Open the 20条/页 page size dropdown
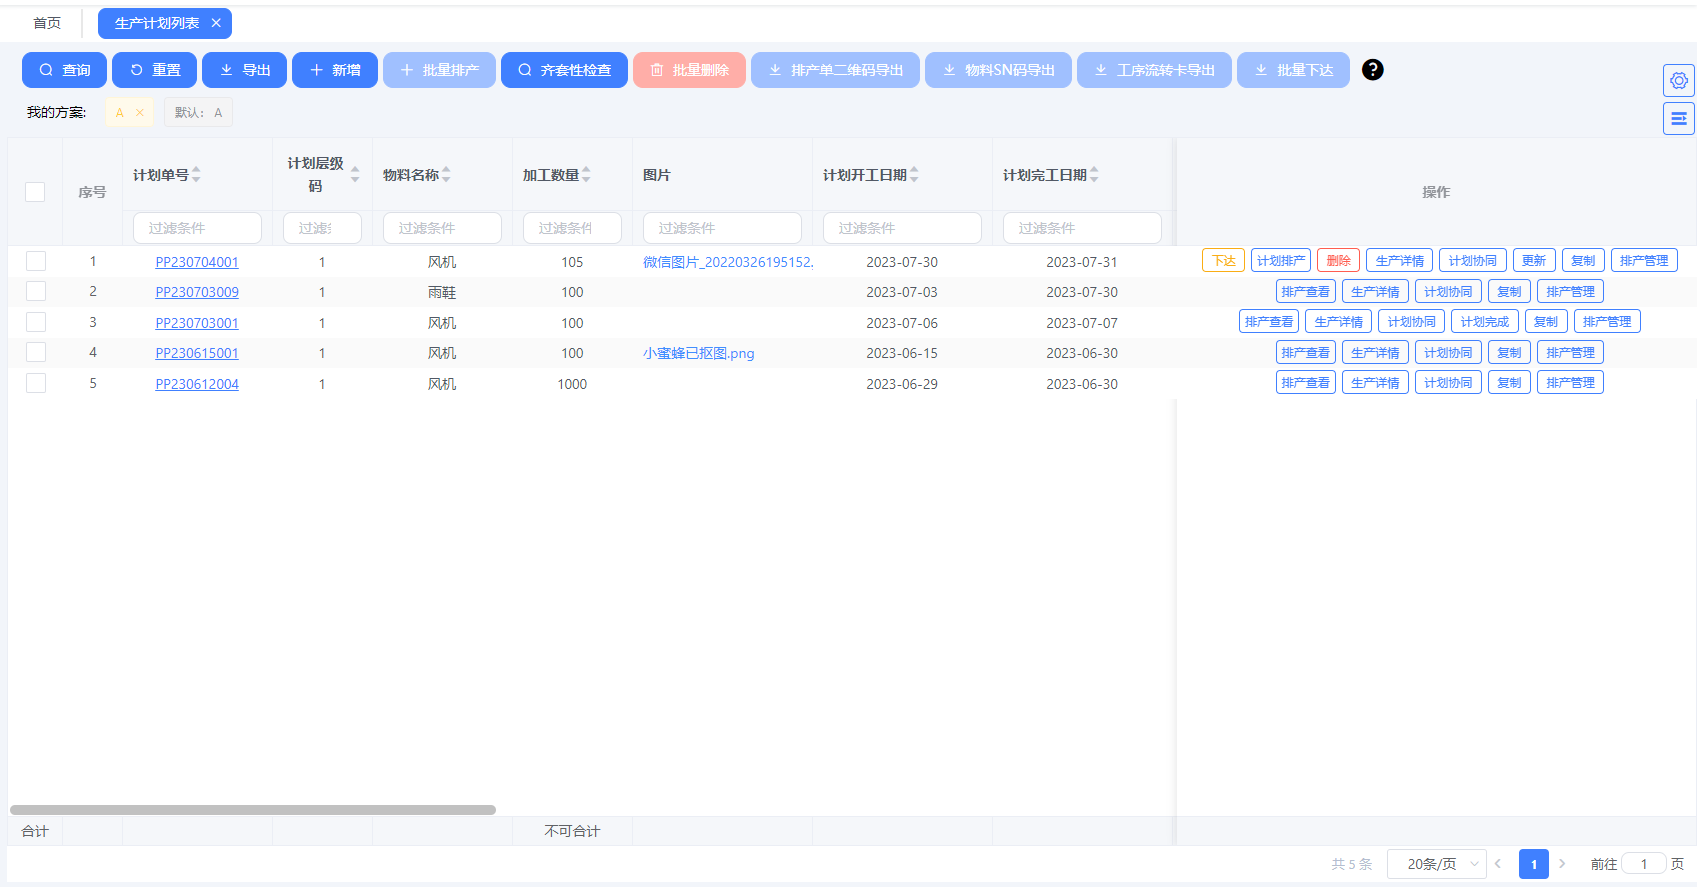Screen dimensions: 1697x889 [x=1436, y=864]
